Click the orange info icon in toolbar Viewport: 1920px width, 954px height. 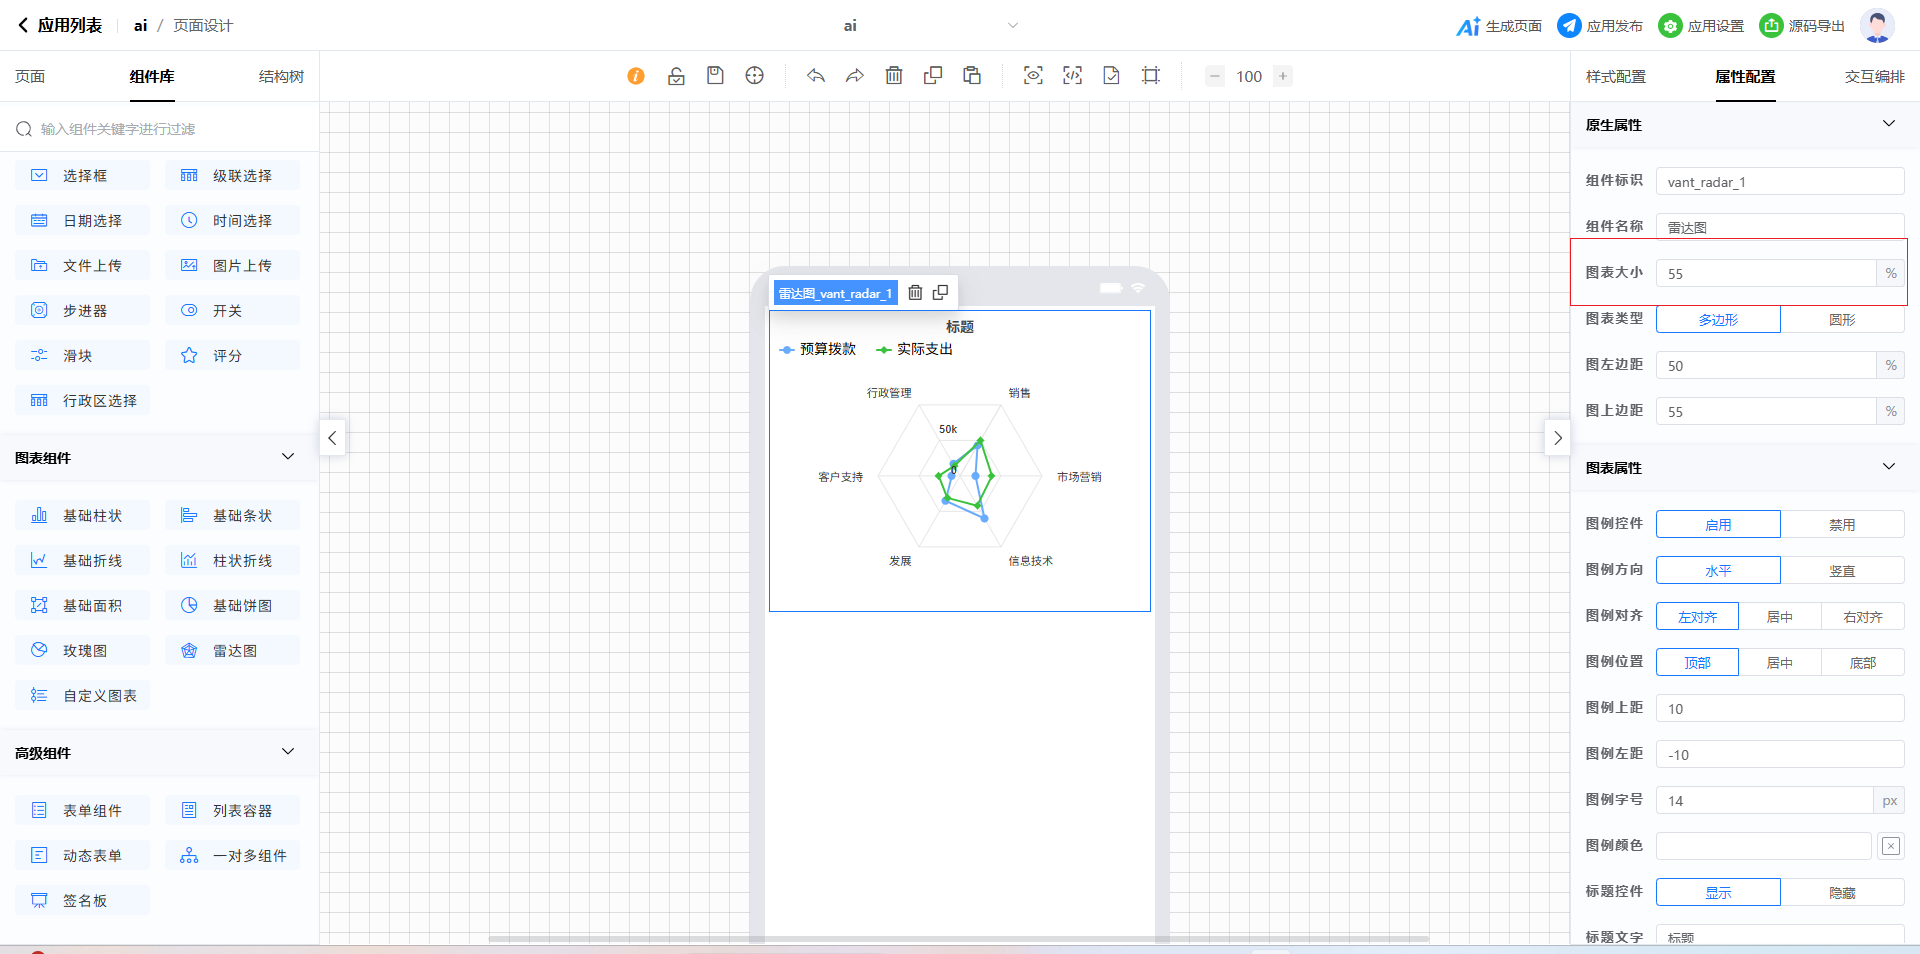(x=636, y=76)
